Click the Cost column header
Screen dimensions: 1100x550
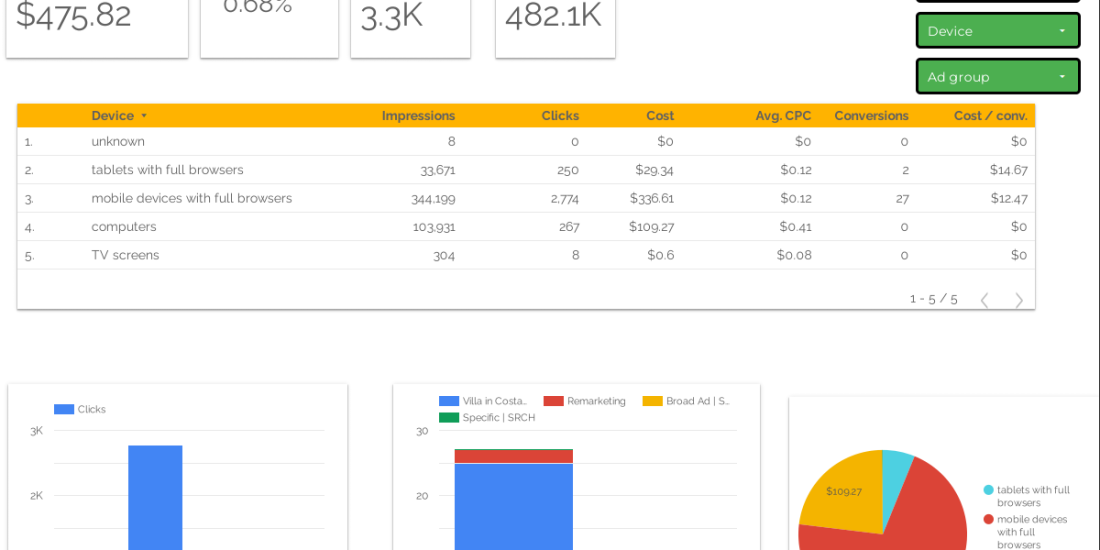click(x=660, y=116)
